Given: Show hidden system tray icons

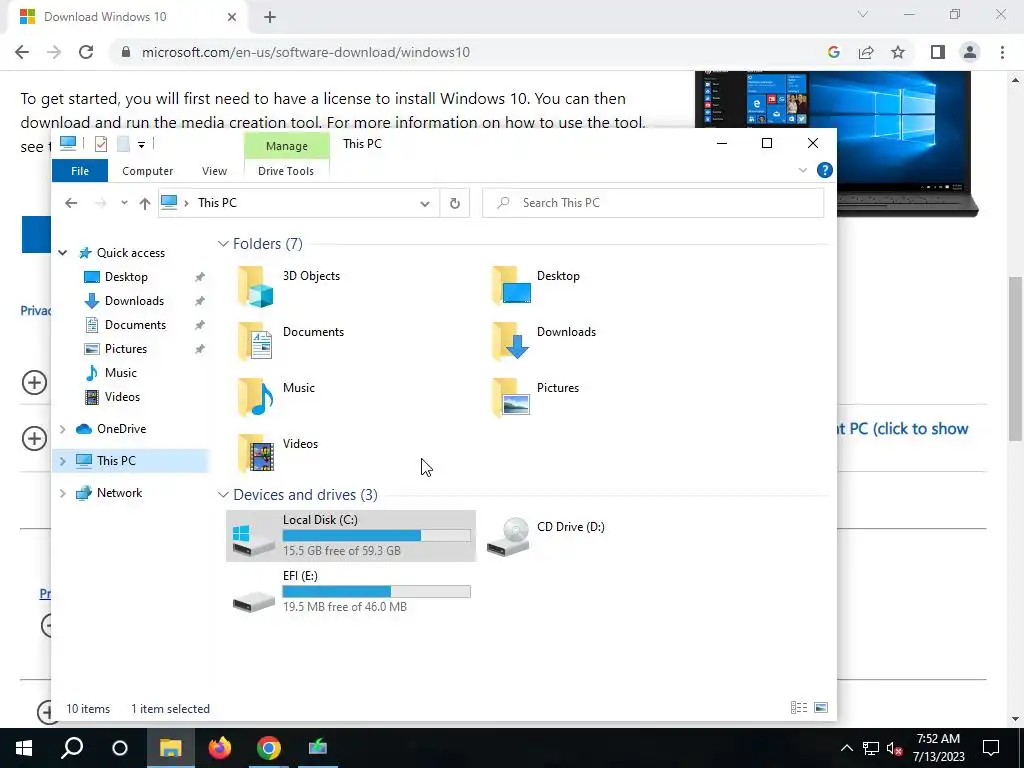Looking at the screenshot, I should [x=846, y=748].
